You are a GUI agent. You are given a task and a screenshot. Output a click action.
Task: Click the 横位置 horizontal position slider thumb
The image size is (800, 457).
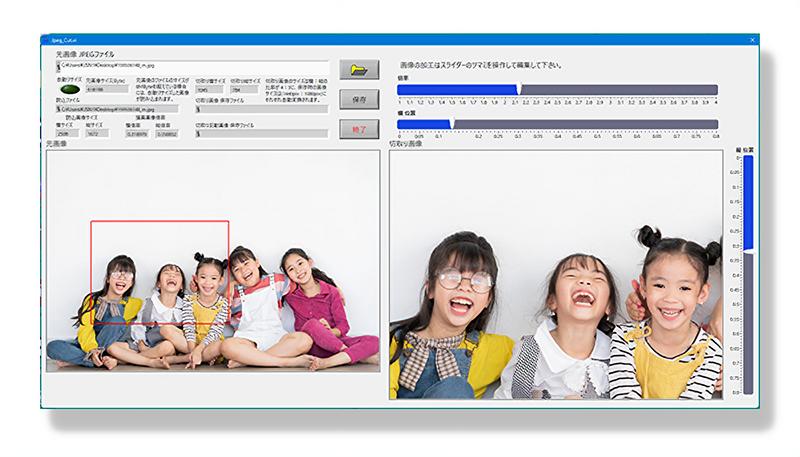(x=451, y=124)
